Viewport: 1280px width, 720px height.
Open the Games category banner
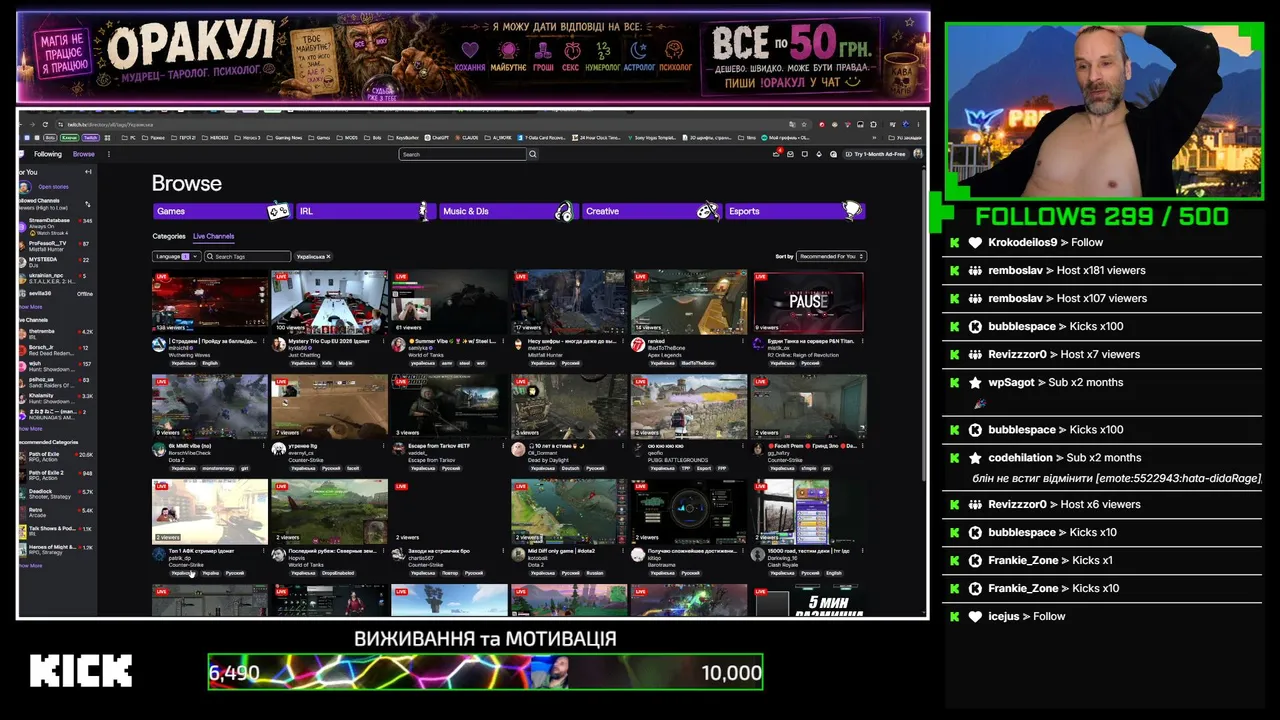tap(222, 211)
